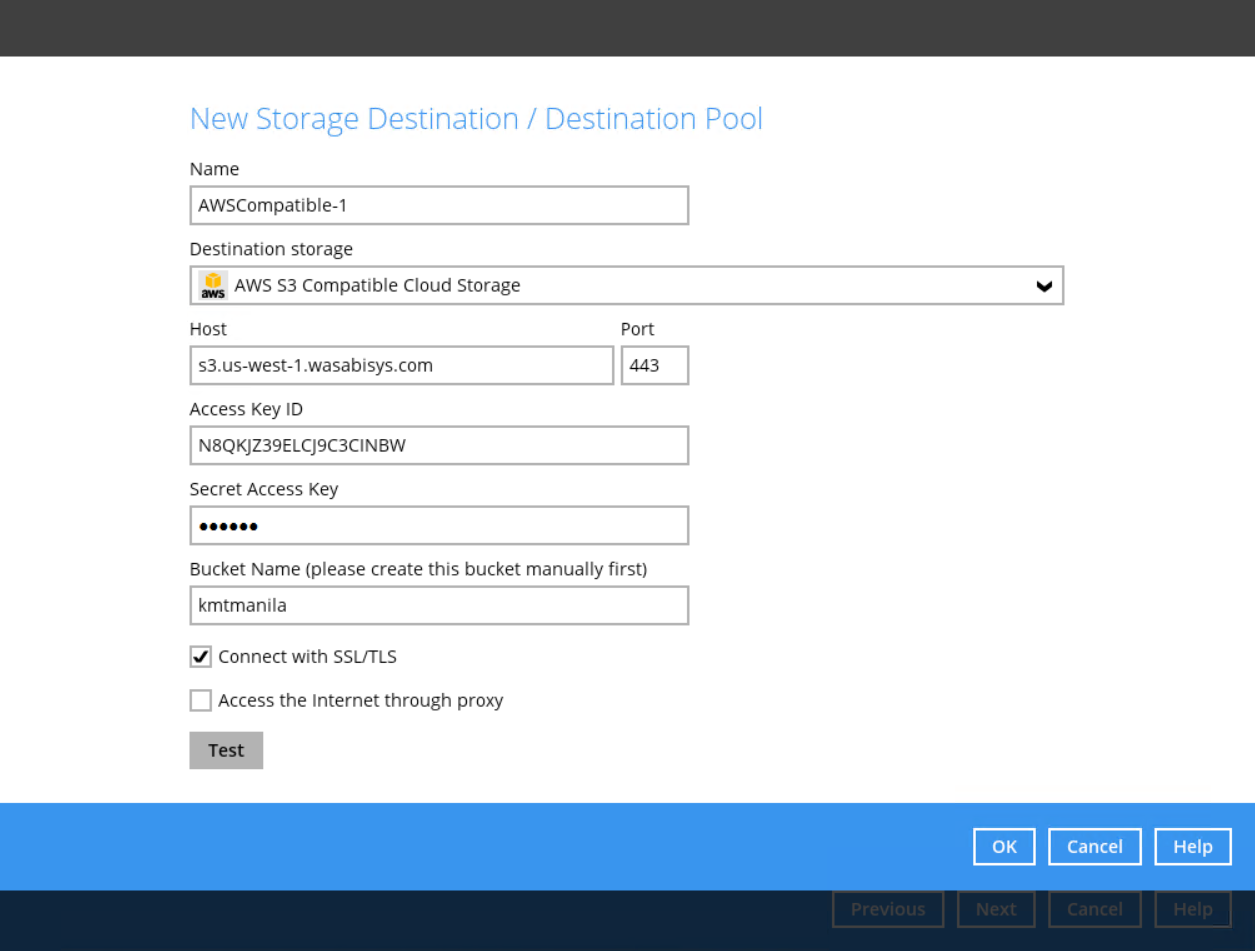The image size is (1255, 951).
Task: Click the dimmed Help button in the bottom wizard bar
Action: (x=1192, y=909)
